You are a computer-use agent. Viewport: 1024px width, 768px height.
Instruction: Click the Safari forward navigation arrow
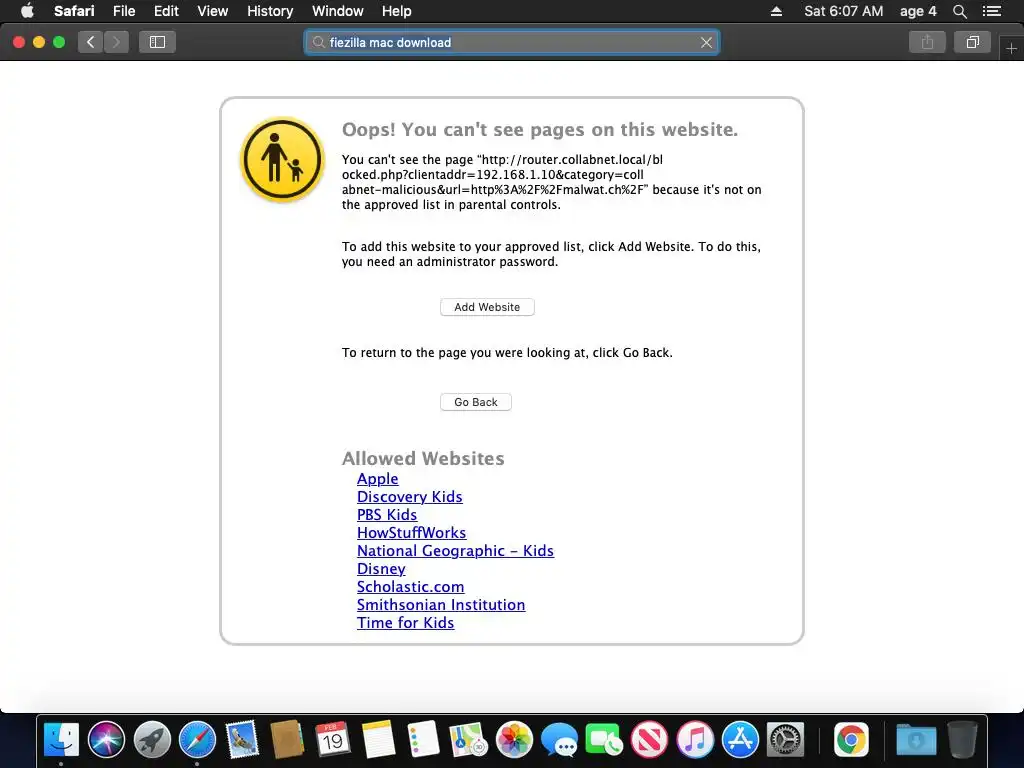coord(116,42)
